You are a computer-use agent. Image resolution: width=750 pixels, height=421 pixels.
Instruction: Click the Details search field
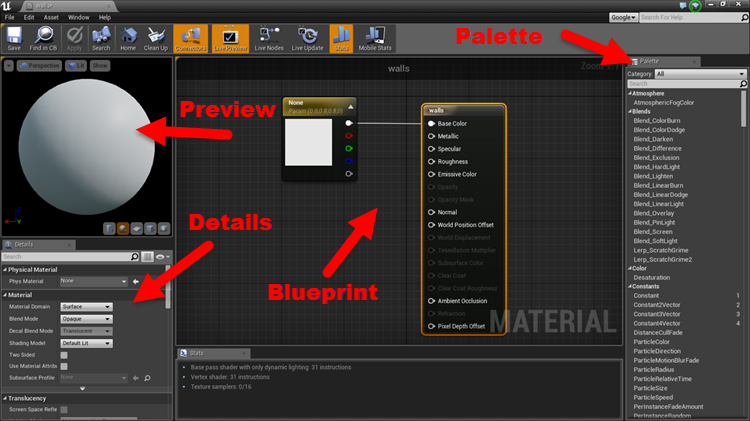point(71,257)
